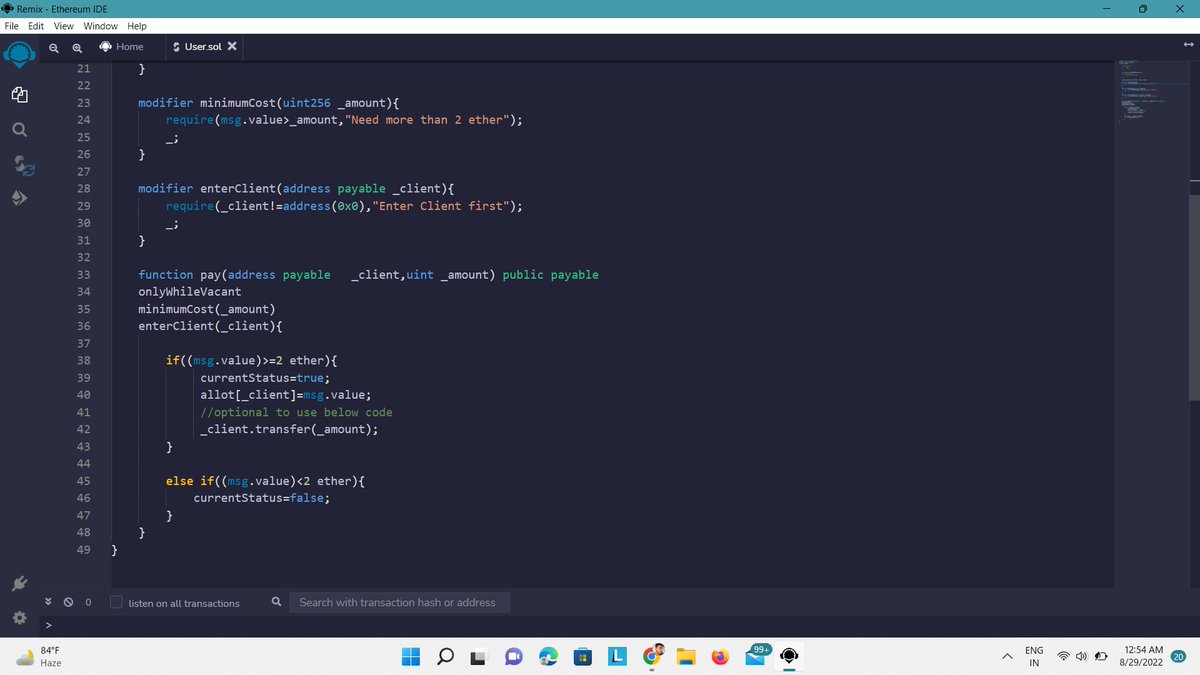Open Google Chrome from taskbar

point(652,657)
